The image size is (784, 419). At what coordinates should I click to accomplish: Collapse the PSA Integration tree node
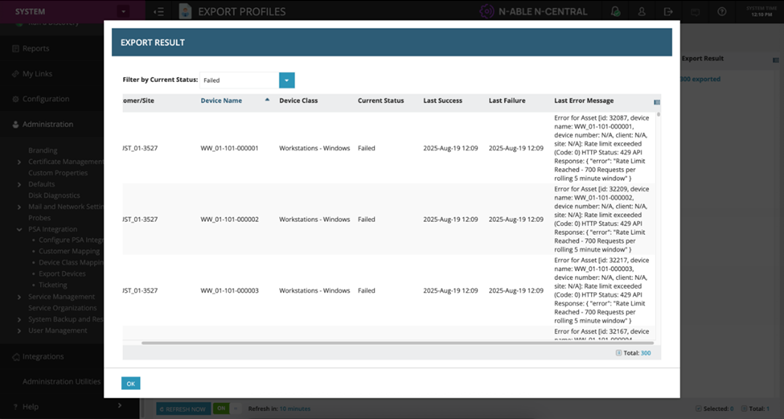click(19, 229)
